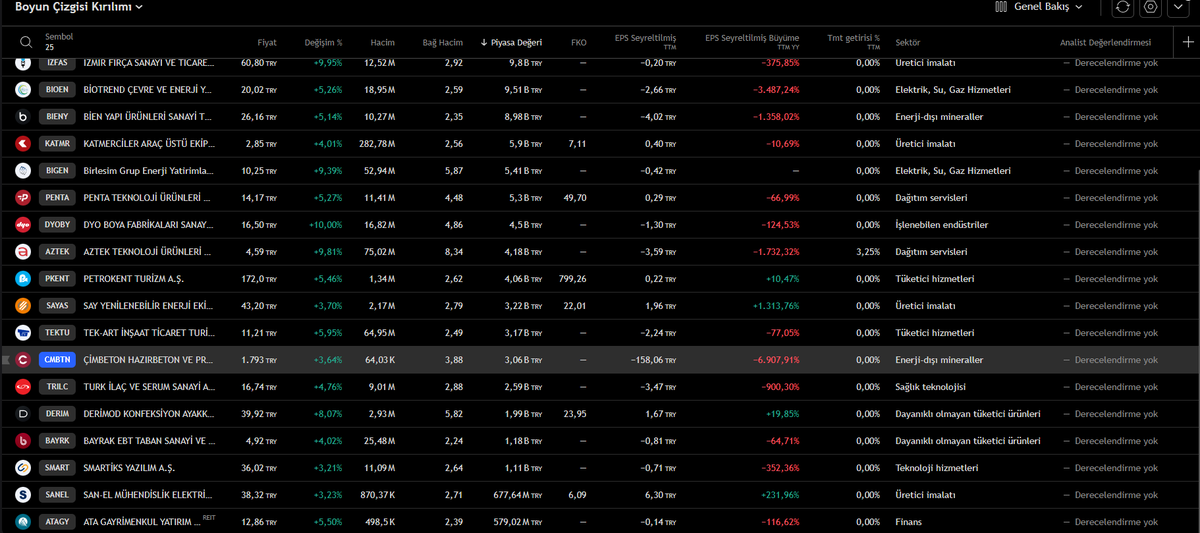Open the PENTA ticker symbol
1200x533 pixels.
tap(57, 198)
